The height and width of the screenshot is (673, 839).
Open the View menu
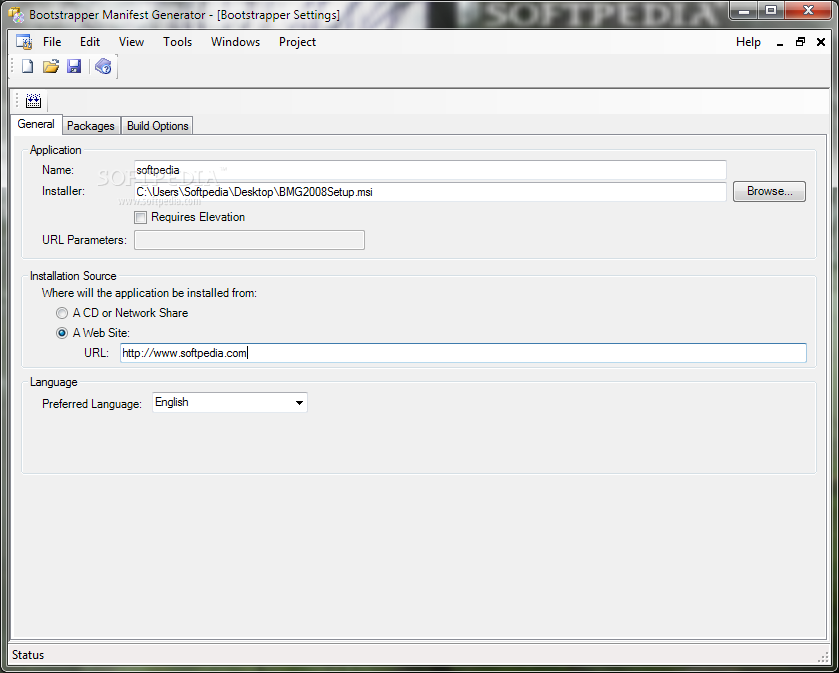tap(131, 42)
